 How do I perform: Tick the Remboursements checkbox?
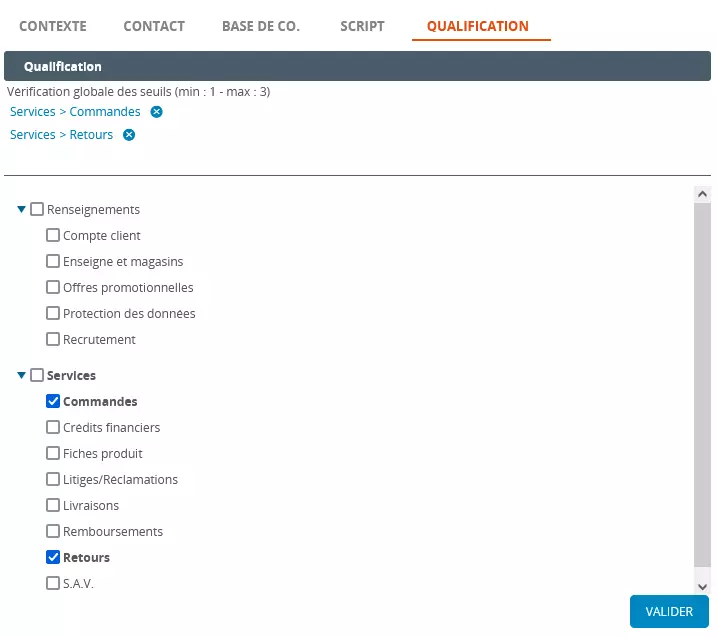(x=53, y=532)
